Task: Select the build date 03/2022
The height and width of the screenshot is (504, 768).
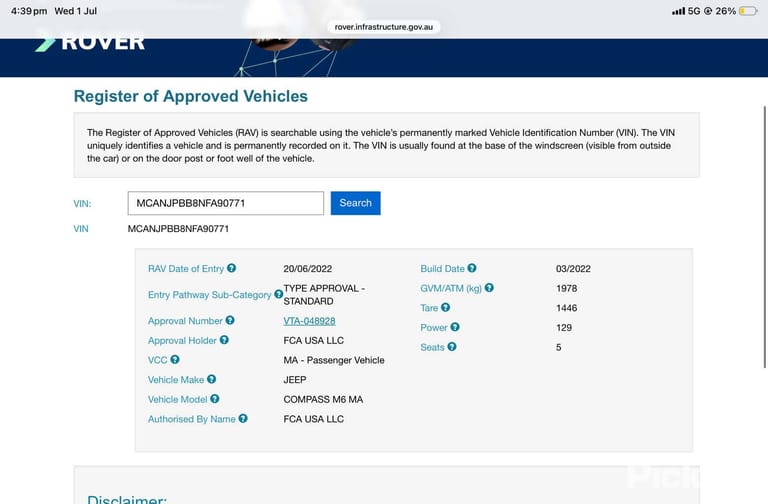Action: [573, 268]
